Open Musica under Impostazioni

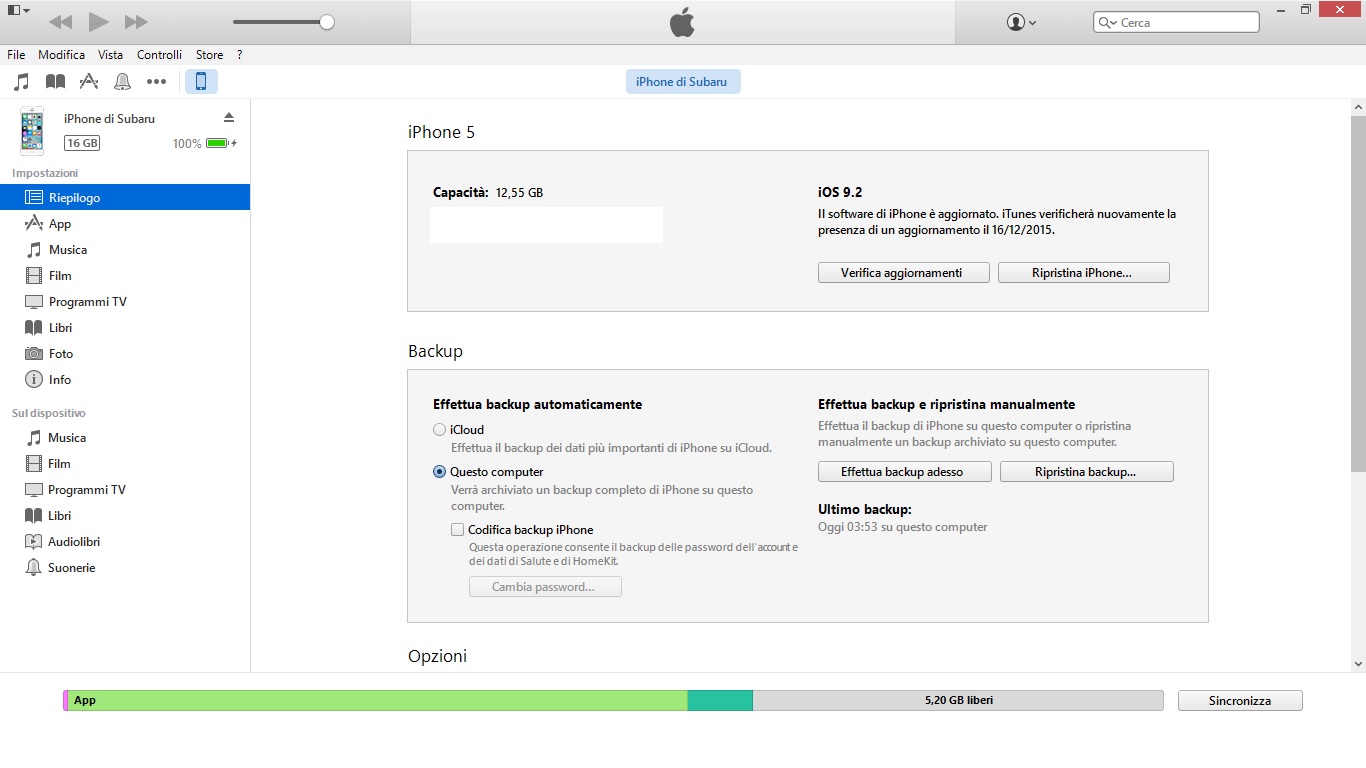[x=125, y=250]
